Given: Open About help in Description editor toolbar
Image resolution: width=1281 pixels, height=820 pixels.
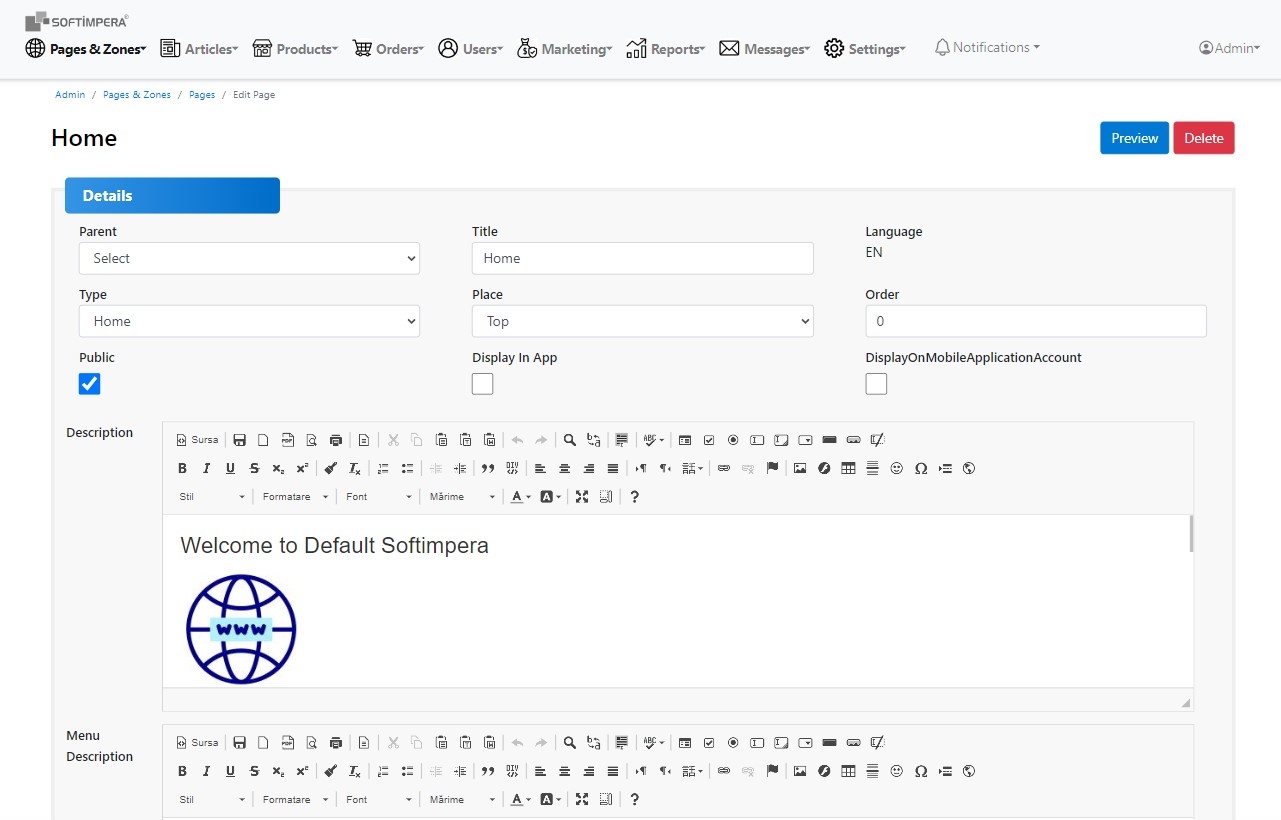Looking at the screenshot, I should point(634,497).
